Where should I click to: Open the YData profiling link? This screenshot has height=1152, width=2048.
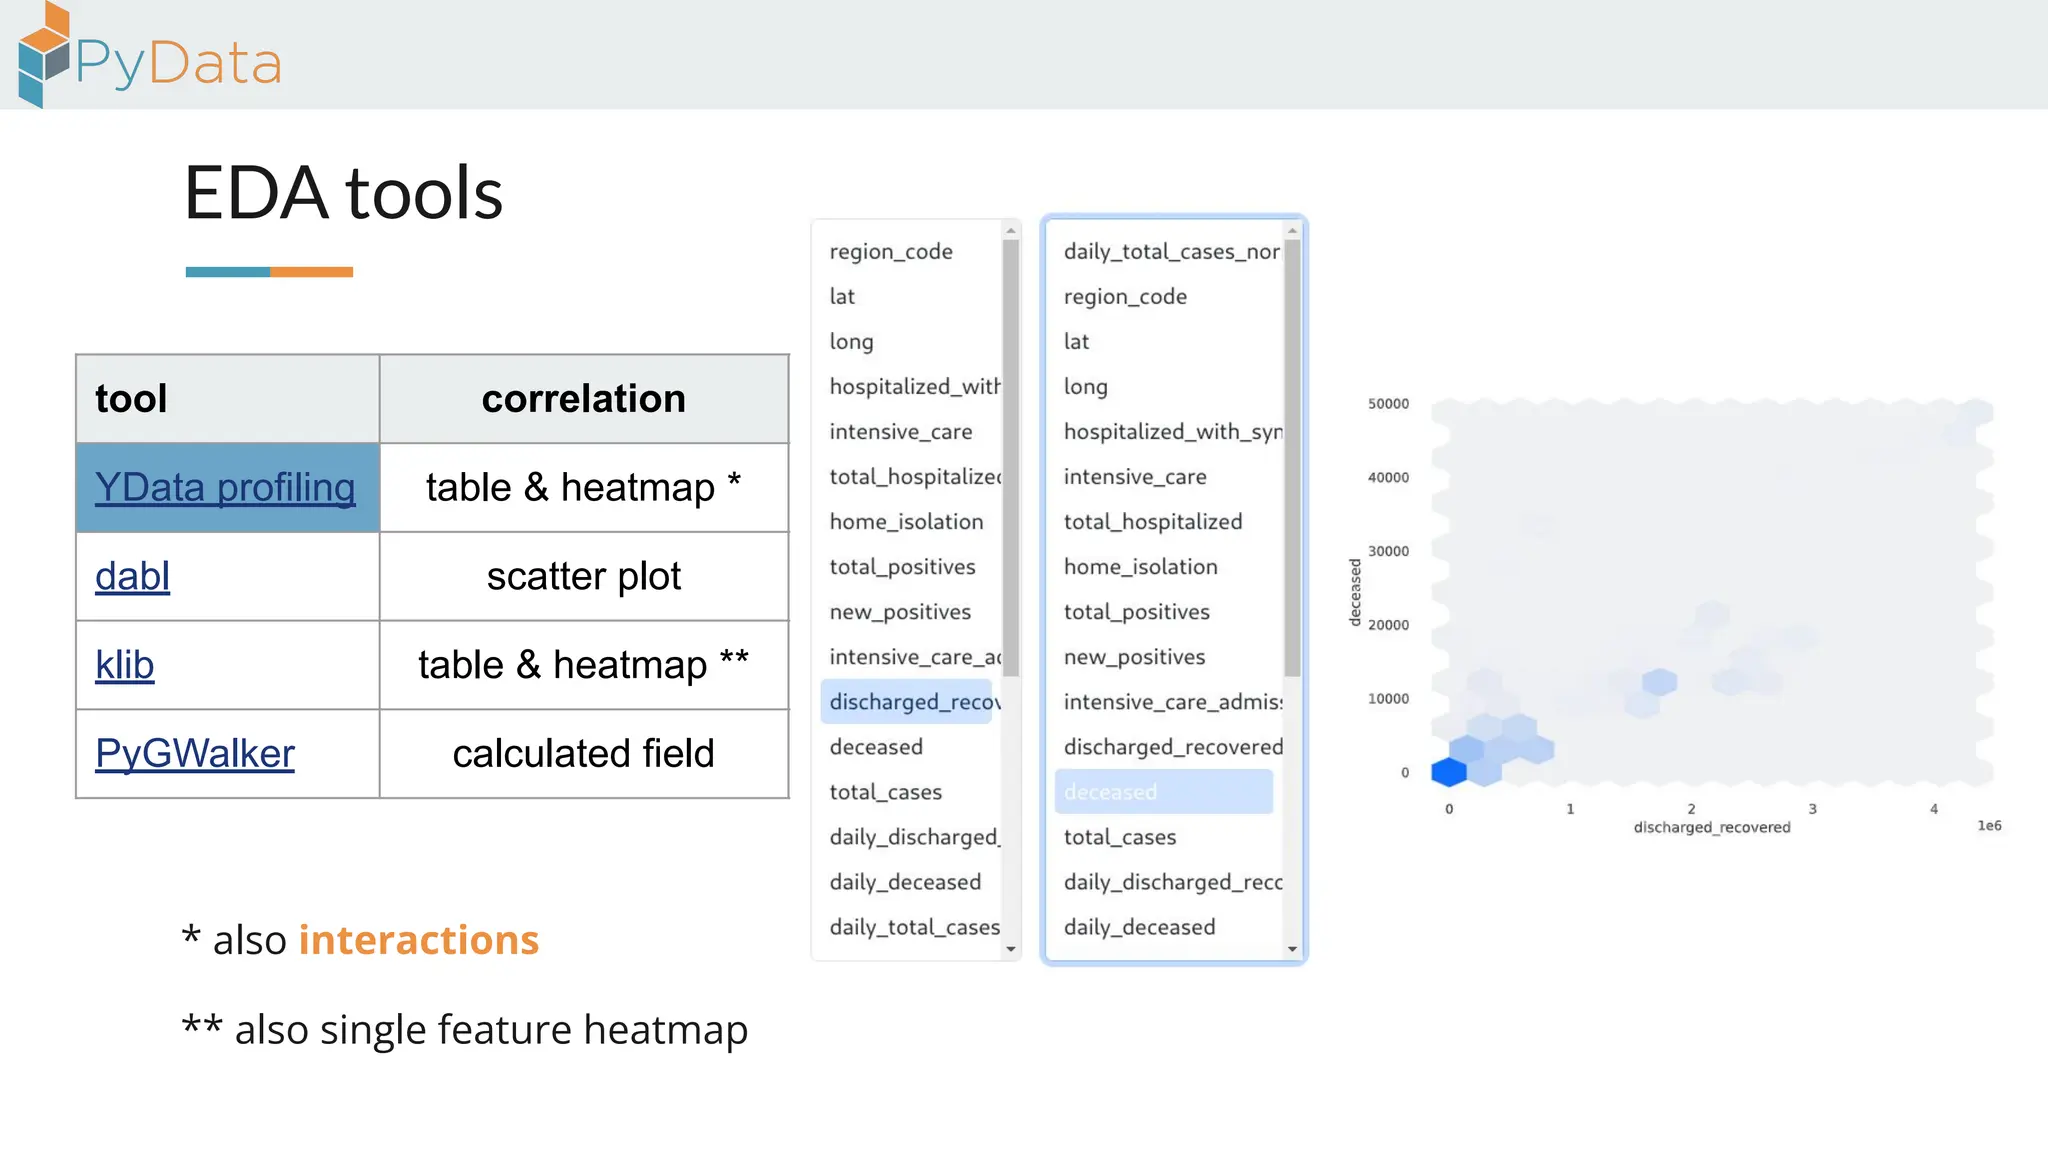225,487
